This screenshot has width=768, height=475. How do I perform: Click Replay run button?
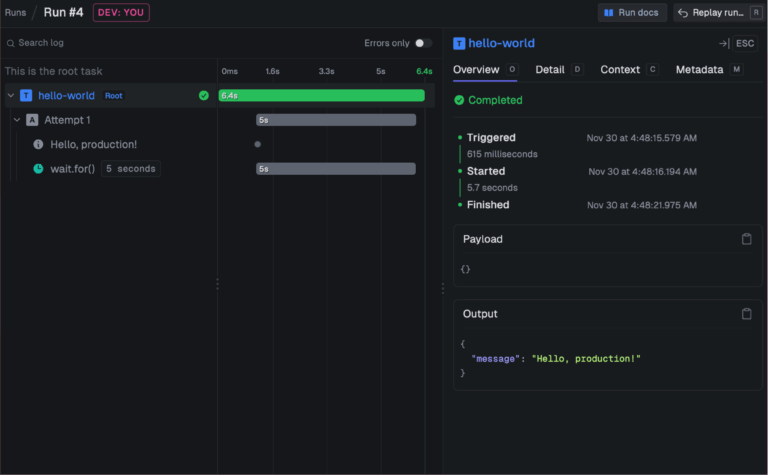pyautogui.click(x=718, y=13)
